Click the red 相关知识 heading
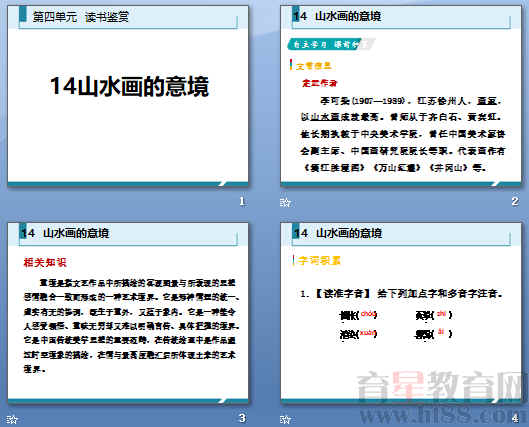The height and width of the screenshot is (427, 529). (45, 262)
